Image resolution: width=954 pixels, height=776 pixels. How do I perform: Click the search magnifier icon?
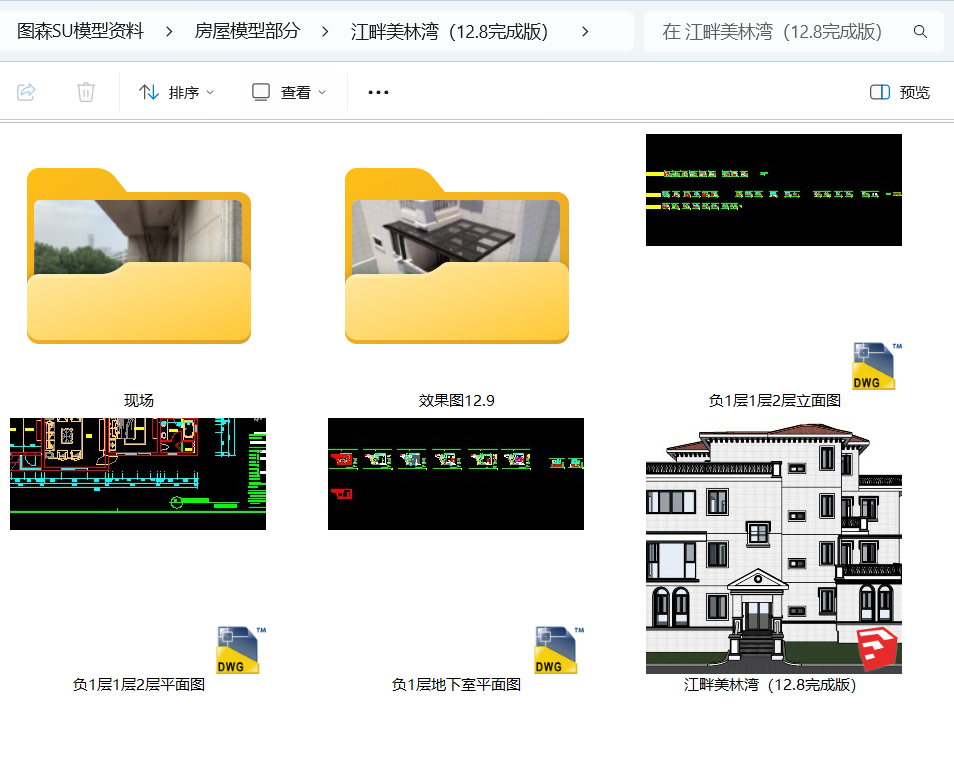click(x=921, y=32)
